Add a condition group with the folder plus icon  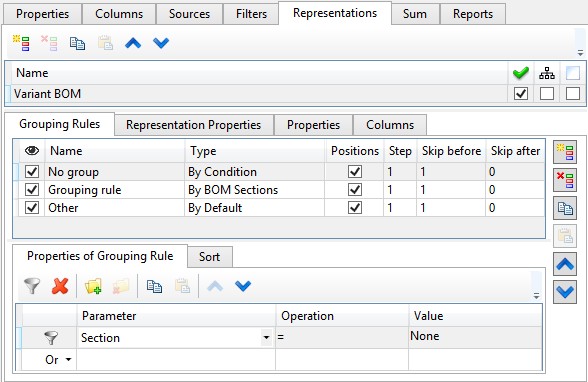(93, 286)
